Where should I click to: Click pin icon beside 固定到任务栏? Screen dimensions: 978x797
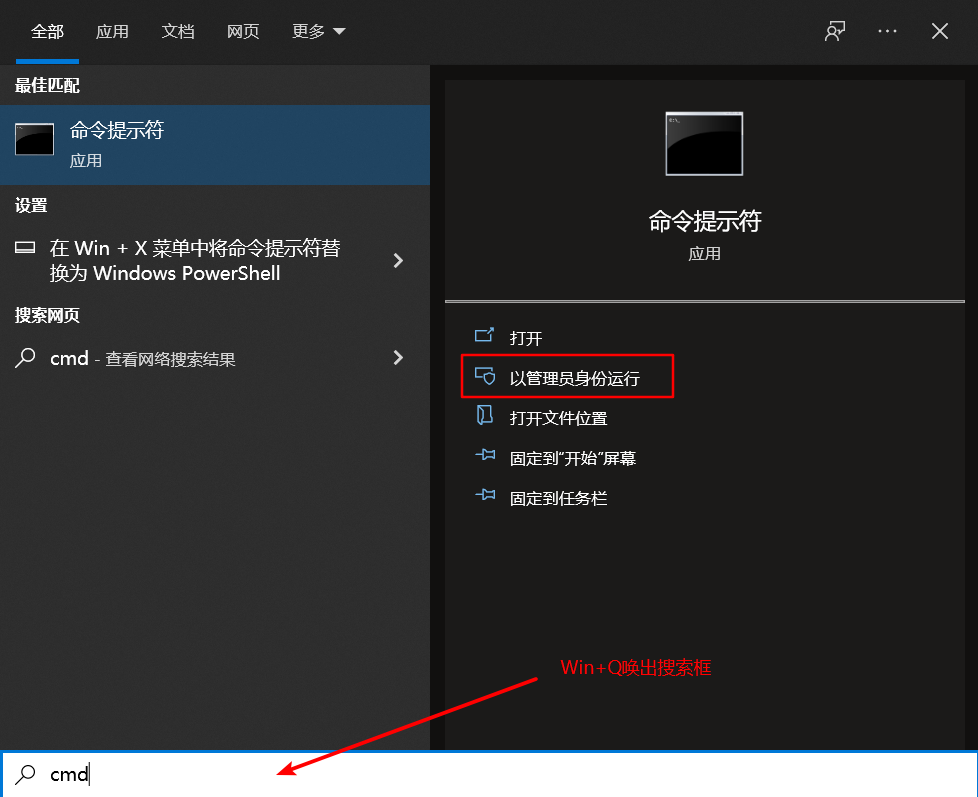pyautogui.click(x=485, y=495)
